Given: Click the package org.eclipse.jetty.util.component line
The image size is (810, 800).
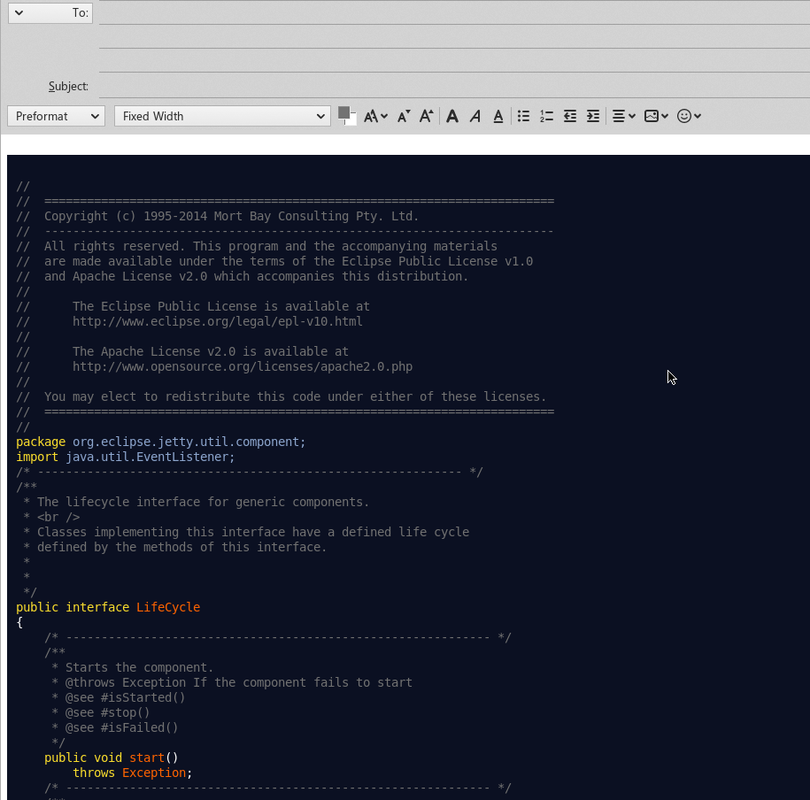Looking at the screenshot, I should 161,442.
